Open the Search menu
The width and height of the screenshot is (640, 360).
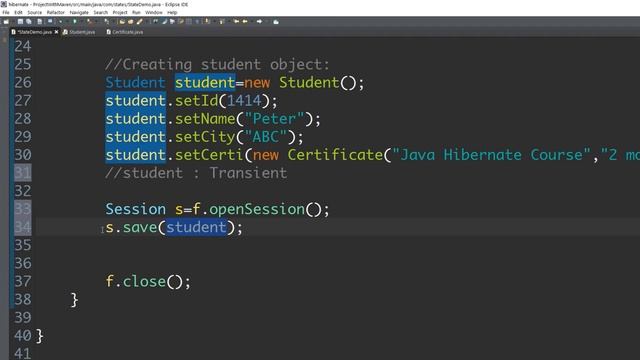(100, 13)
